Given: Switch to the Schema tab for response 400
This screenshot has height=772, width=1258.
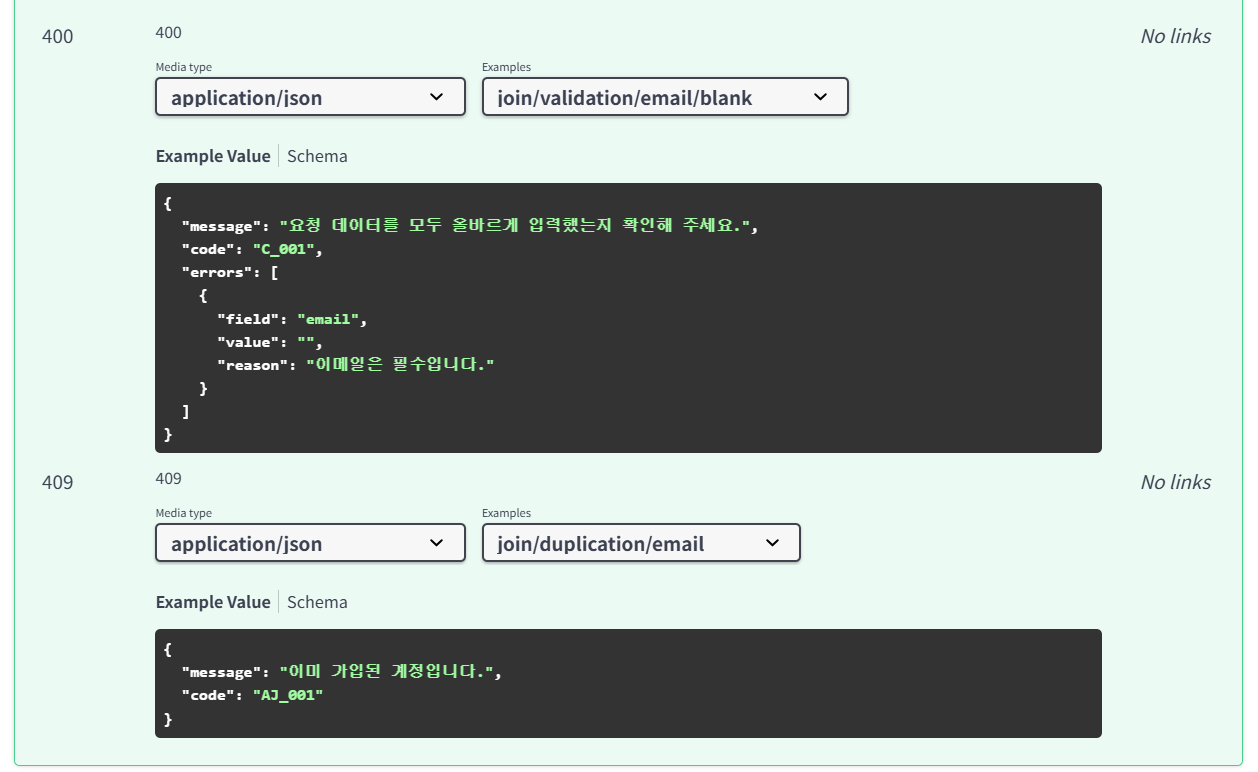Looking at the screenshot, I should tap(316, 155).
